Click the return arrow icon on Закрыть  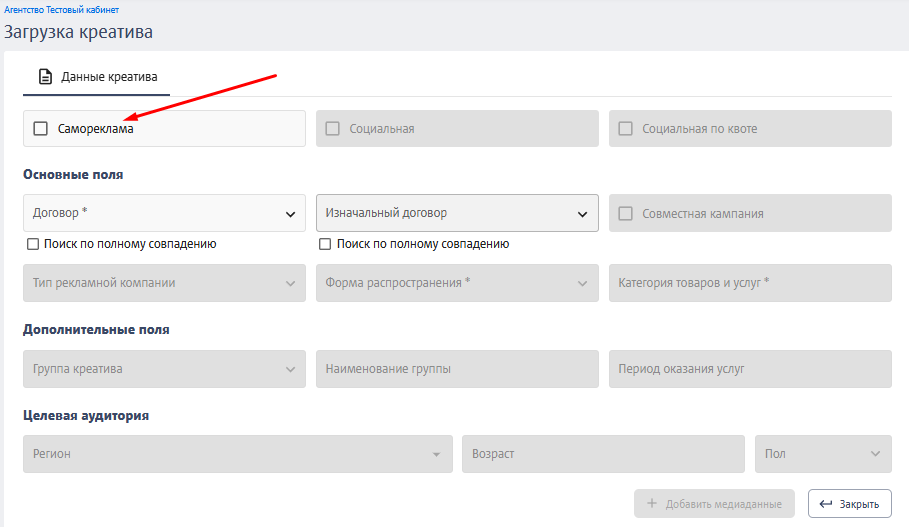pyautogui.click(x=826, y=504)
